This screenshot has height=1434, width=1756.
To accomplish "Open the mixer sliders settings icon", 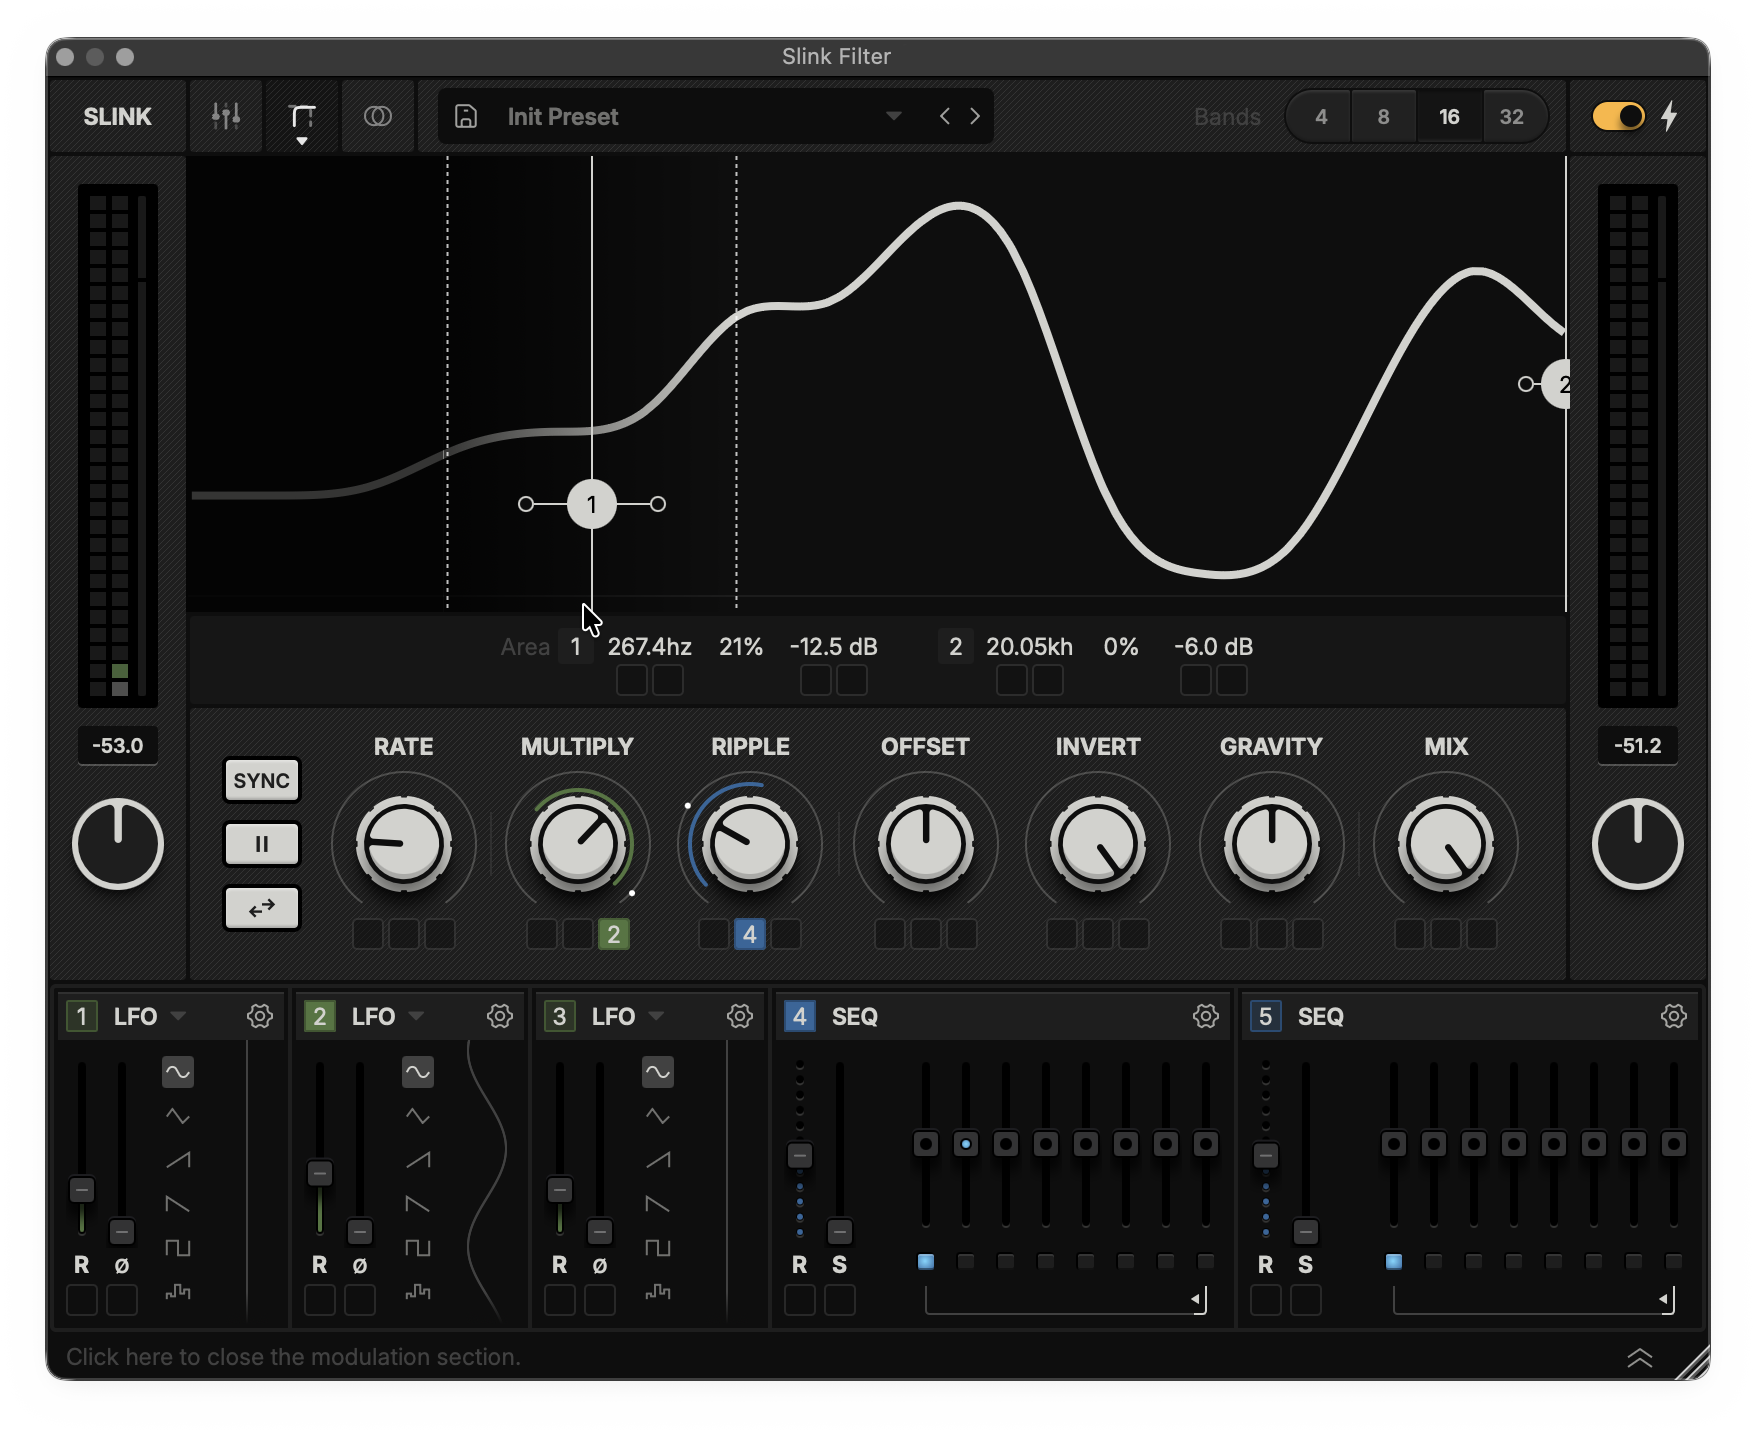I will point(226,116).
